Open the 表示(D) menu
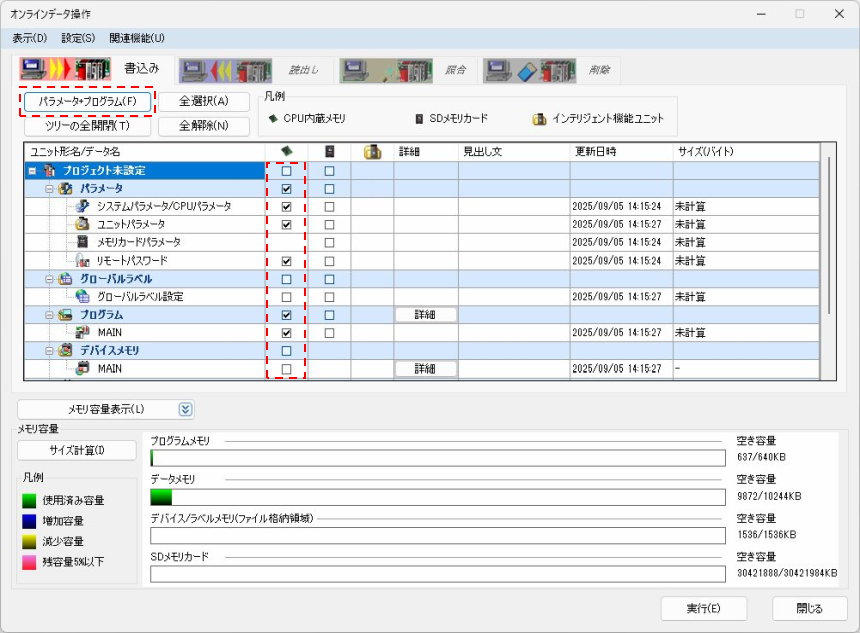This screenshot has width=860, height=633. [x=29, y=38]
